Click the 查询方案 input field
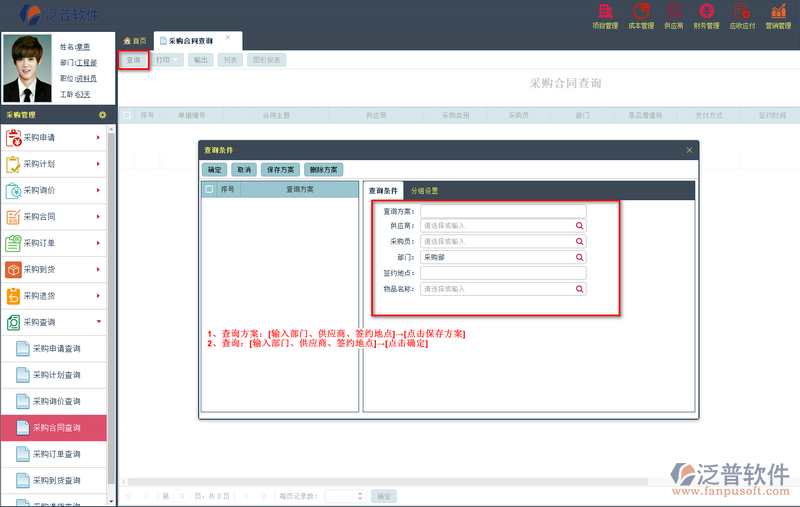800x507 pixels. [503, 211]
